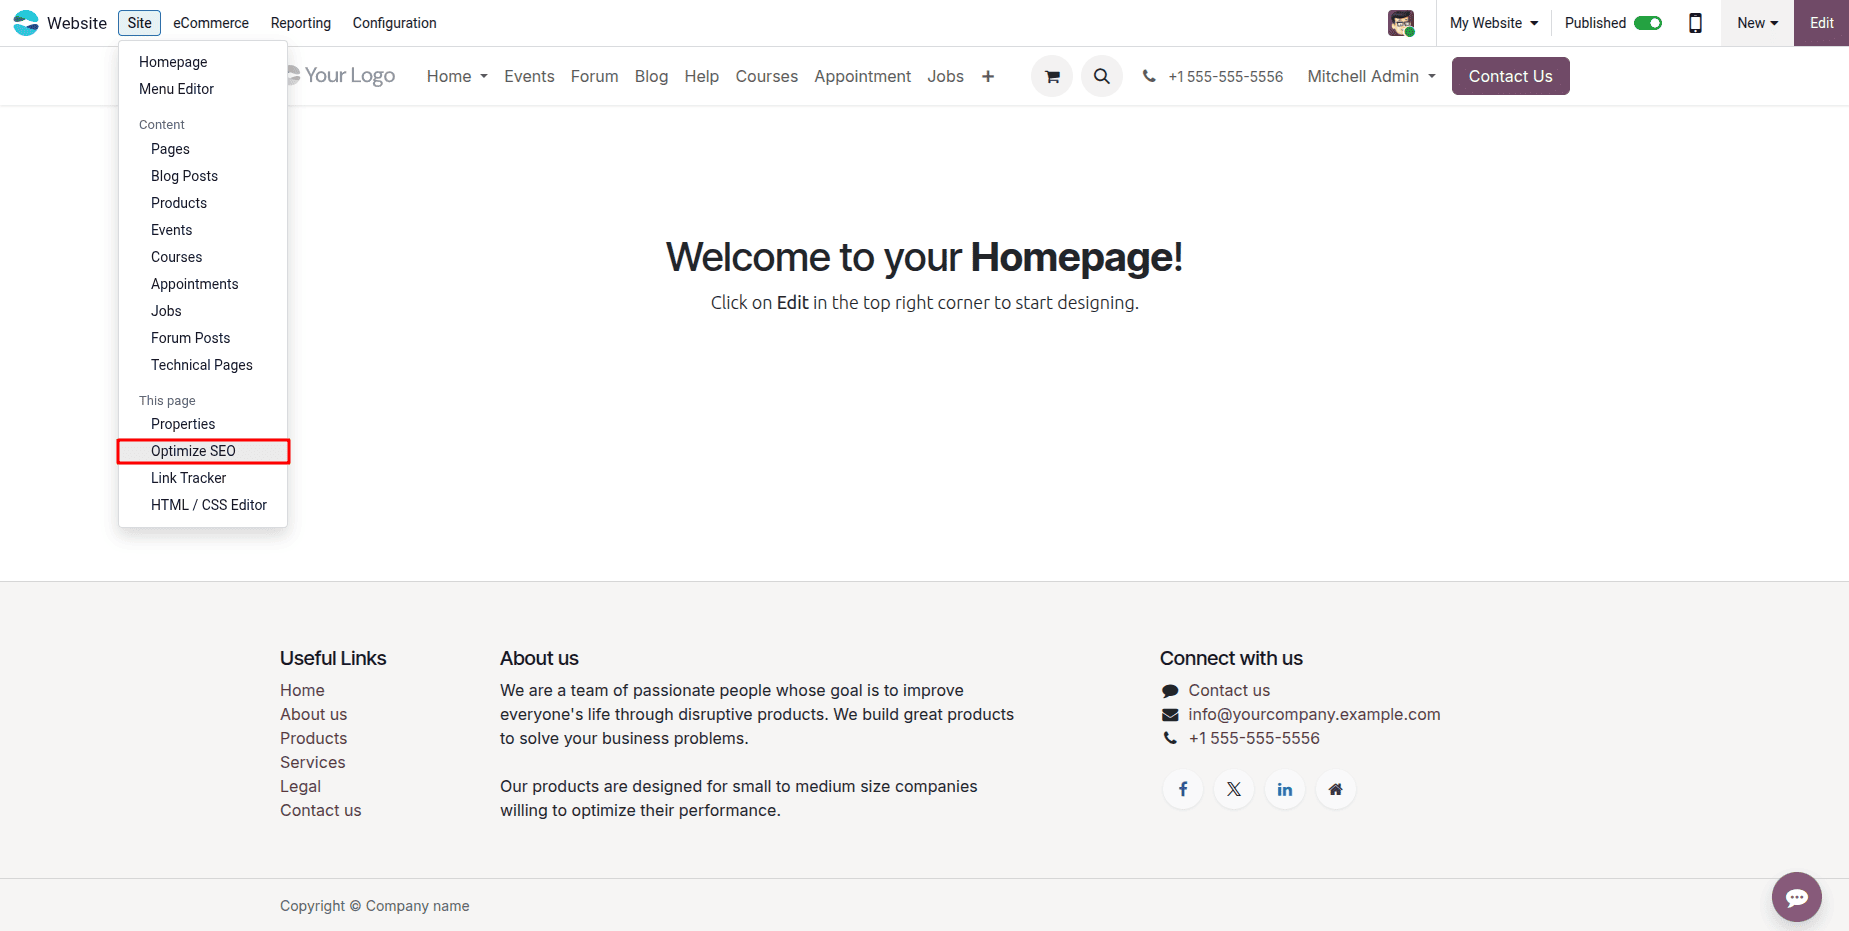This screenshot has width=1849, height=931.
Task: Open the Reporting menu
Action: click(x=301, y=23)
